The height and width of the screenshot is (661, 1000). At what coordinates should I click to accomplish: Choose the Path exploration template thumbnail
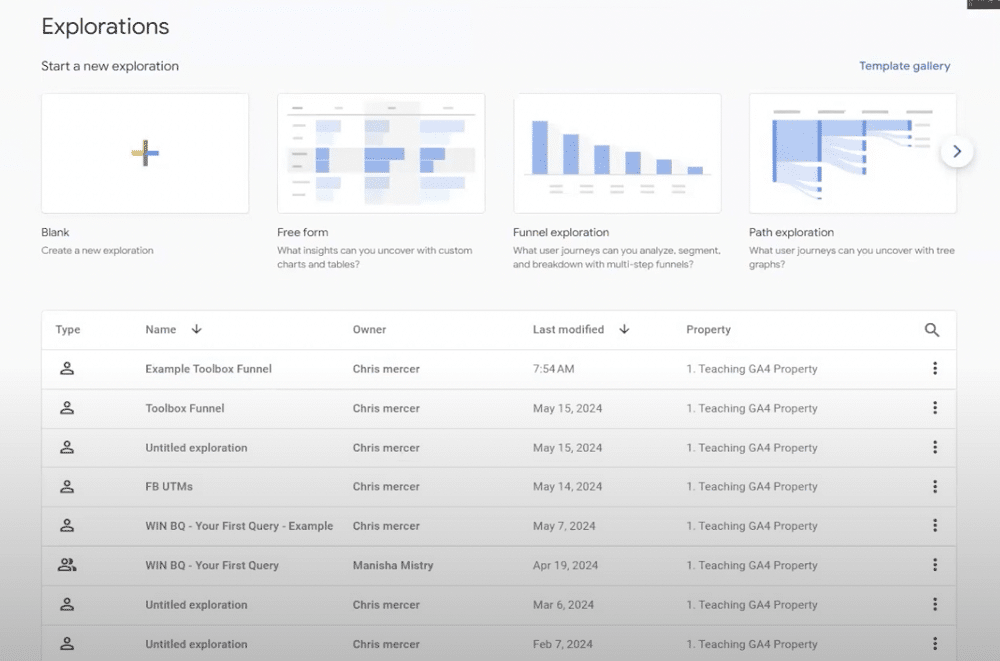point(852,153)
